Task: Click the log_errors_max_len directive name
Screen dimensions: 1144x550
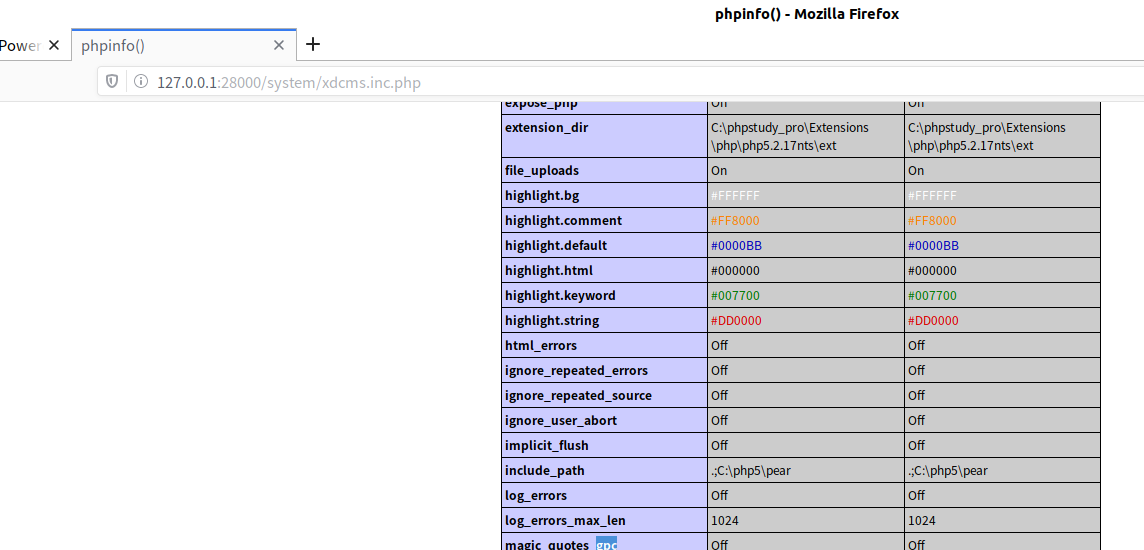Action: point(565,521)
